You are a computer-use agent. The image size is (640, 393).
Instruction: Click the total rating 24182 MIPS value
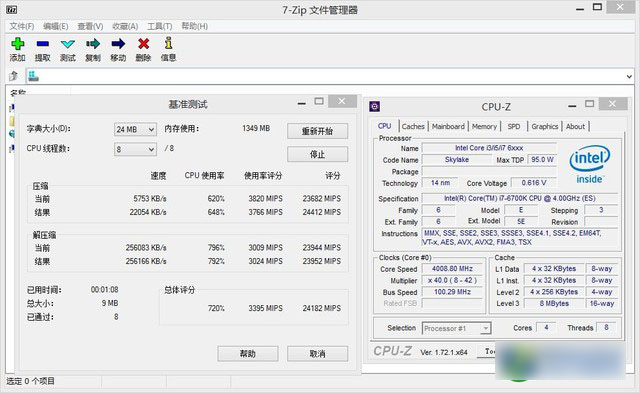click(322, 308)
